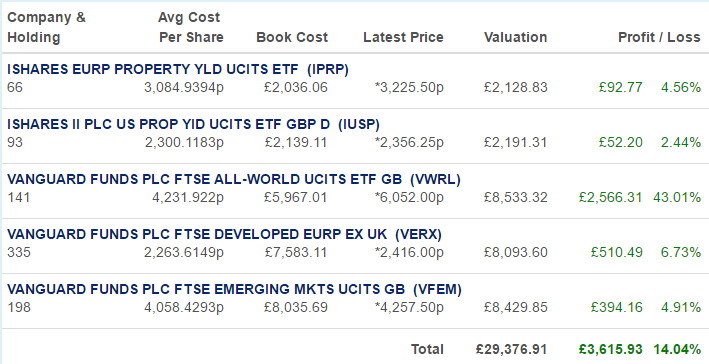Click the total percentage gain 14.04%
The width and height of the screenshot is (709, 364).
click(x=677, y=349)
